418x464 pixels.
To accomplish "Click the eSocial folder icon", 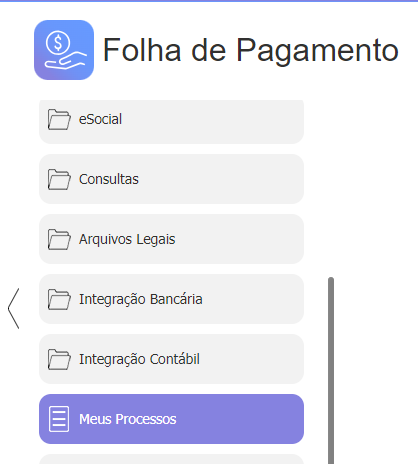I will (59, 119).
